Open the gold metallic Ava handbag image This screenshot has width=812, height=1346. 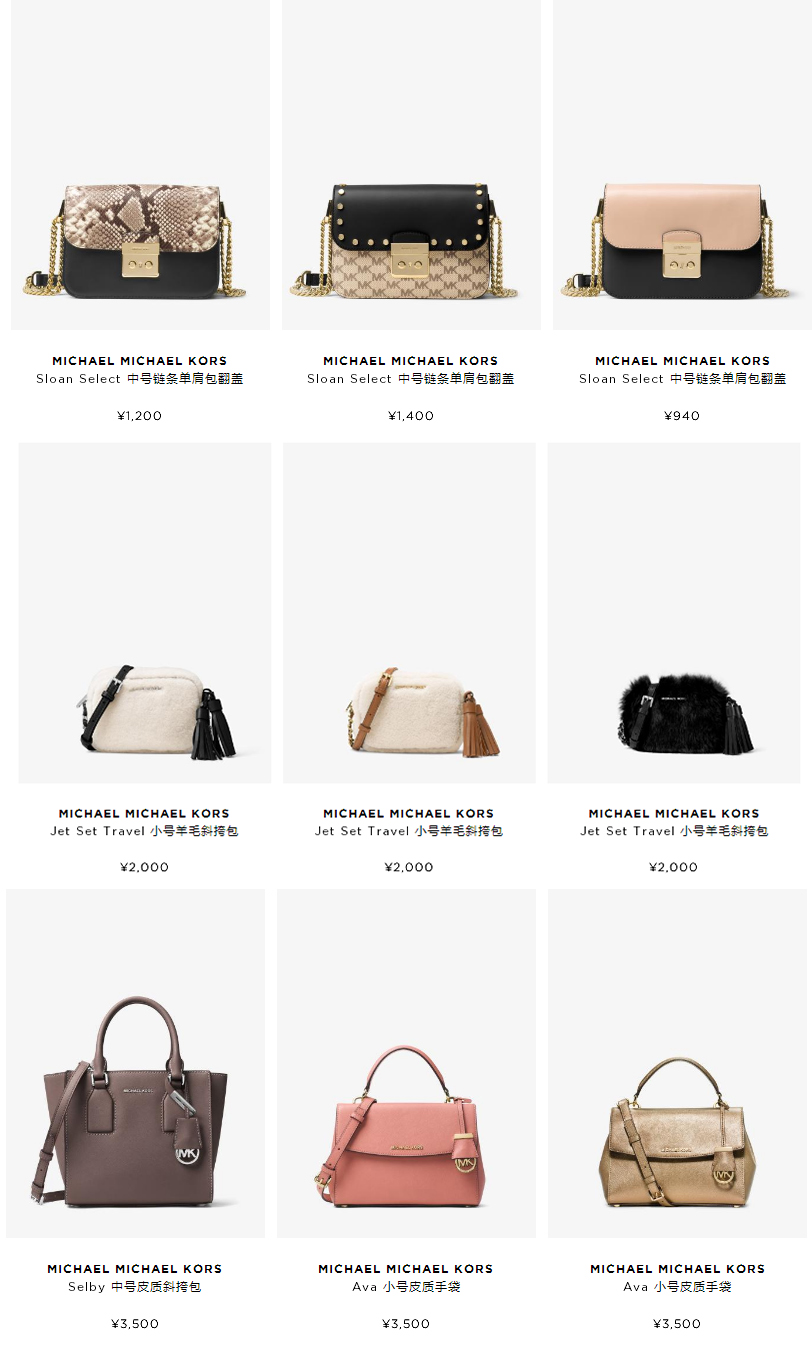tap(677, 1063)
